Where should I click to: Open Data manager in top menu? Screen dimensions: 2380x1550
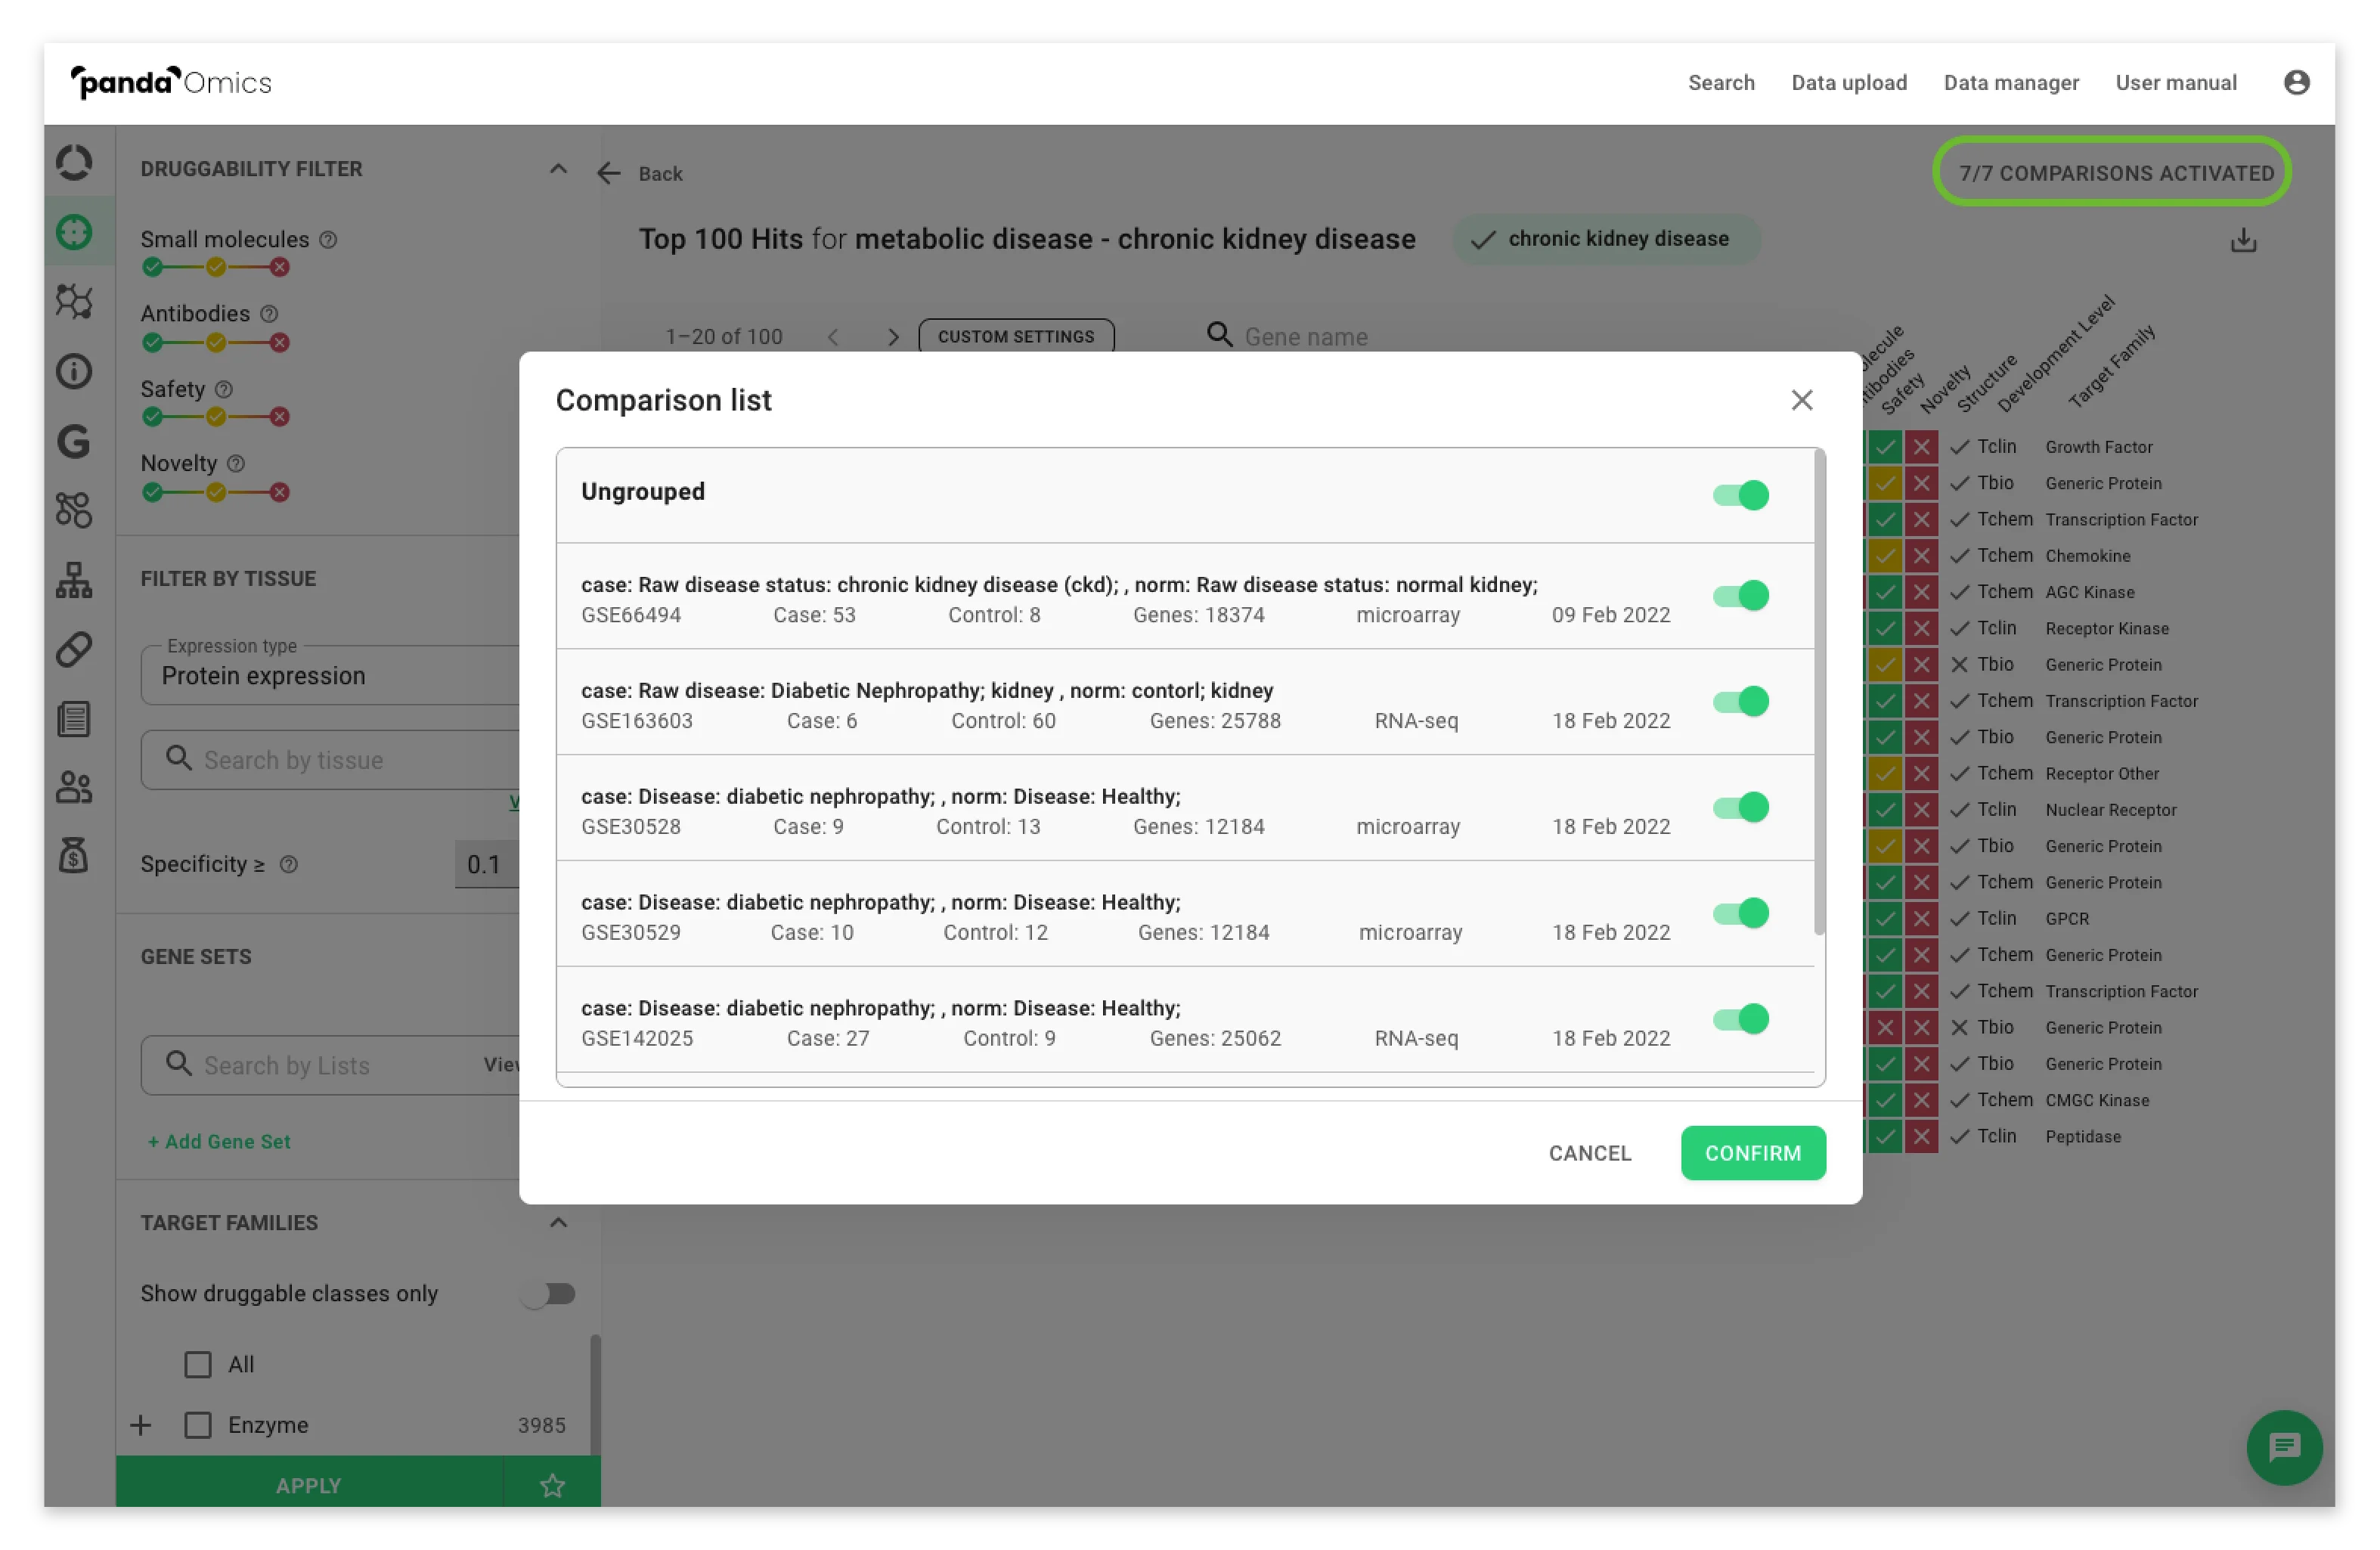point(2010,82)
